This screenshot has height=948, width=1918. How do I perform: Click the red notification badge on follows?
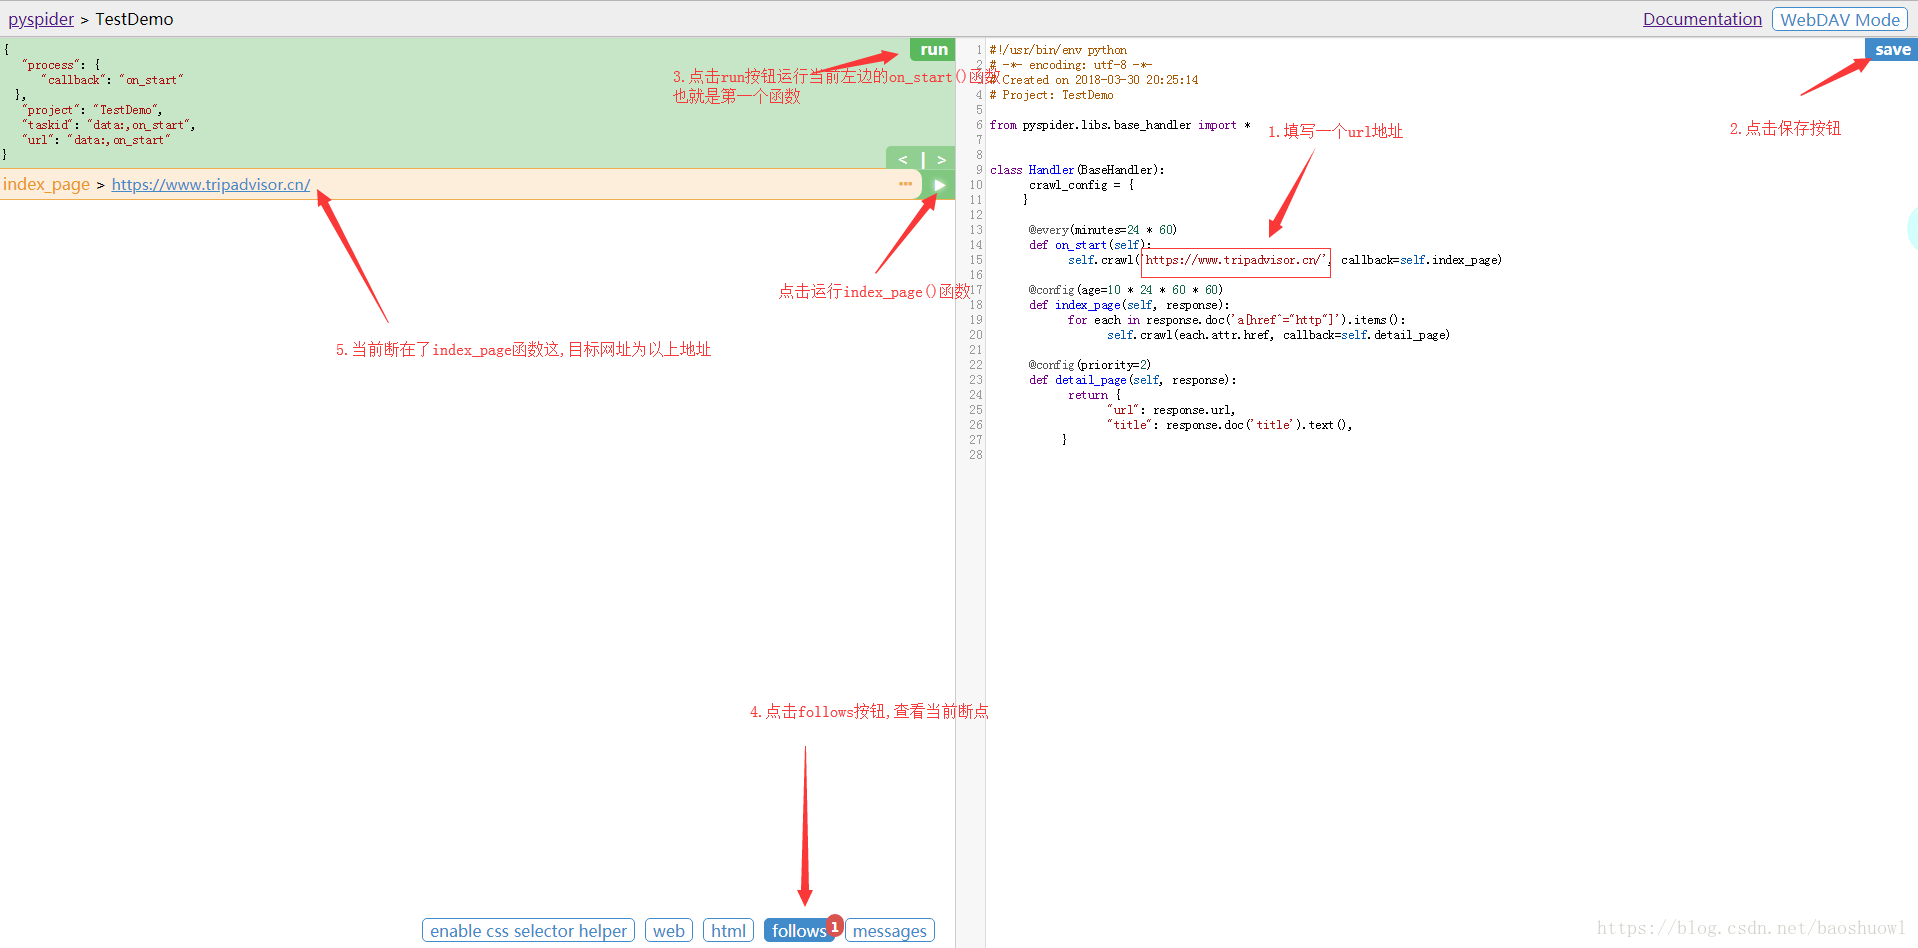(834, 927)
